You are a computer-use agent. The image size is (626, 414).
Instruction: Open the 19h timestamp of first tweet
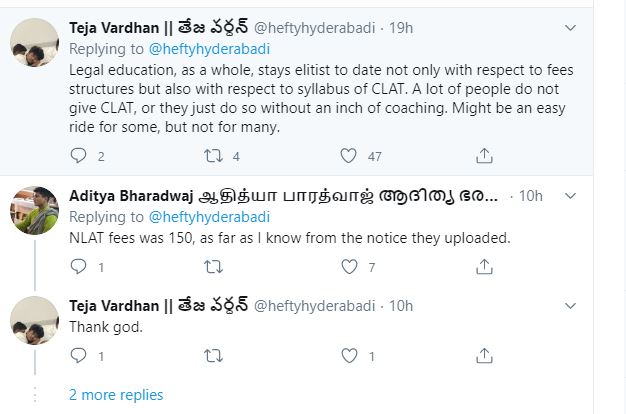click(431, 25)
